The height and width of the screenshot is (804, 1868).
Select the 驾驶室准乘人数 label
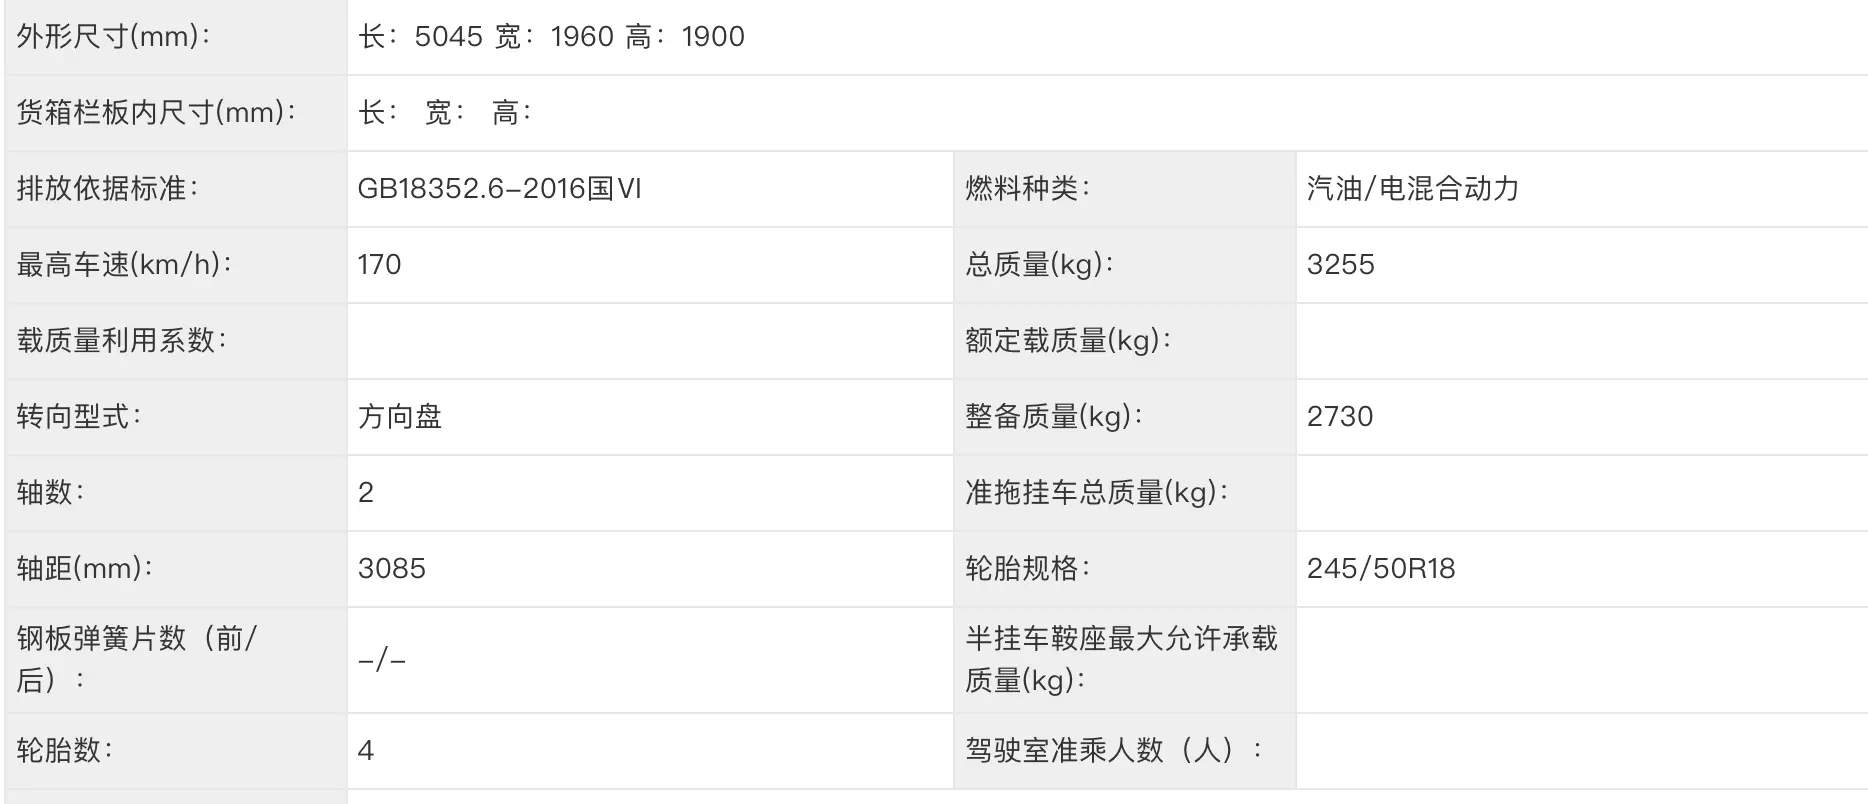(x=1113, y=750)
